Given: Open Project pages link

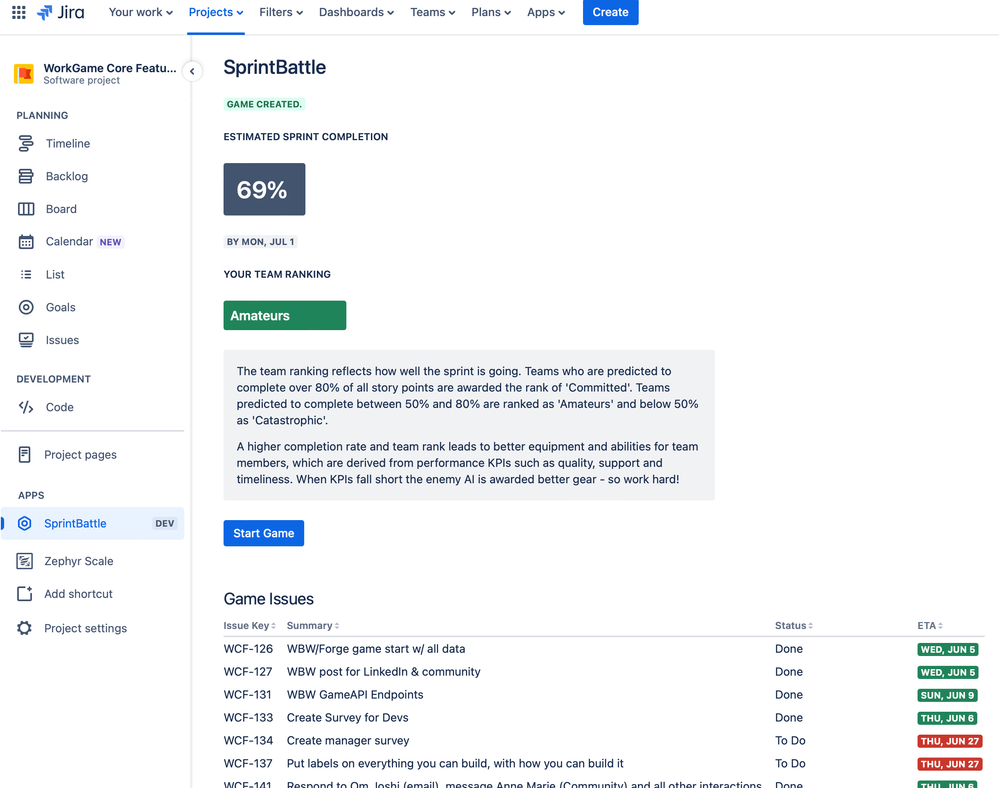Looking at the screenshot, I should click(x=80, y=455).
